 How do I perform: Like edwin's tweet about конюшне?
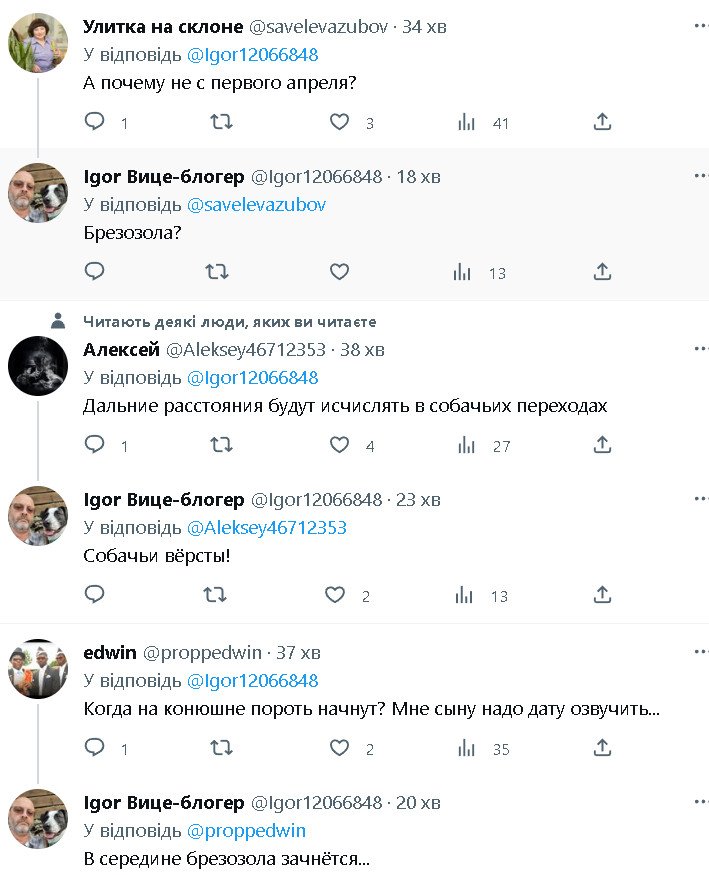340,748
